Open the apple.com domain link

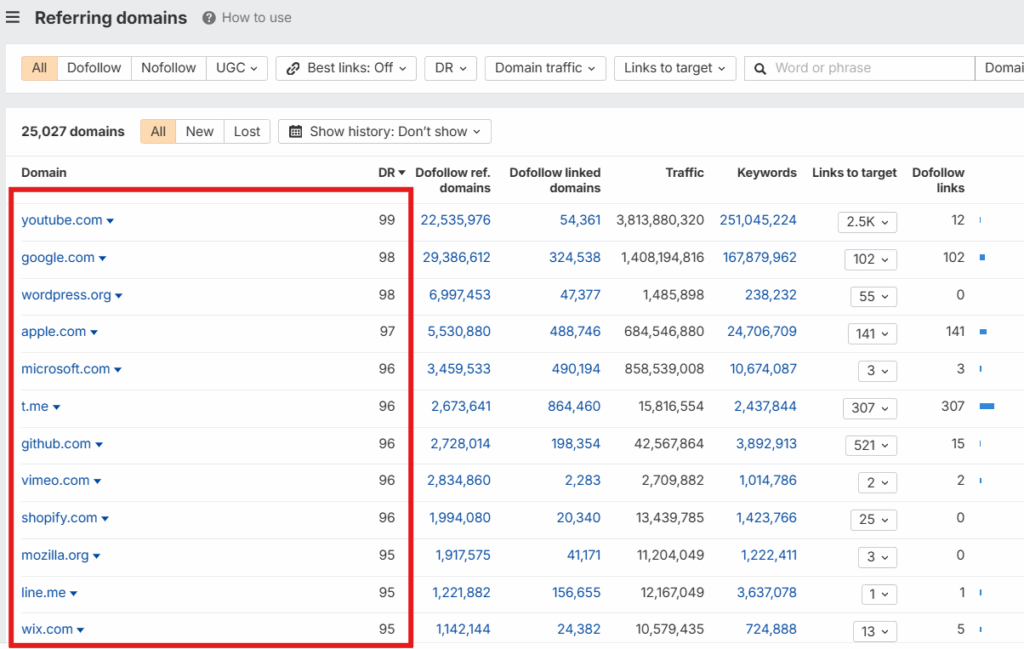[54, 331]
